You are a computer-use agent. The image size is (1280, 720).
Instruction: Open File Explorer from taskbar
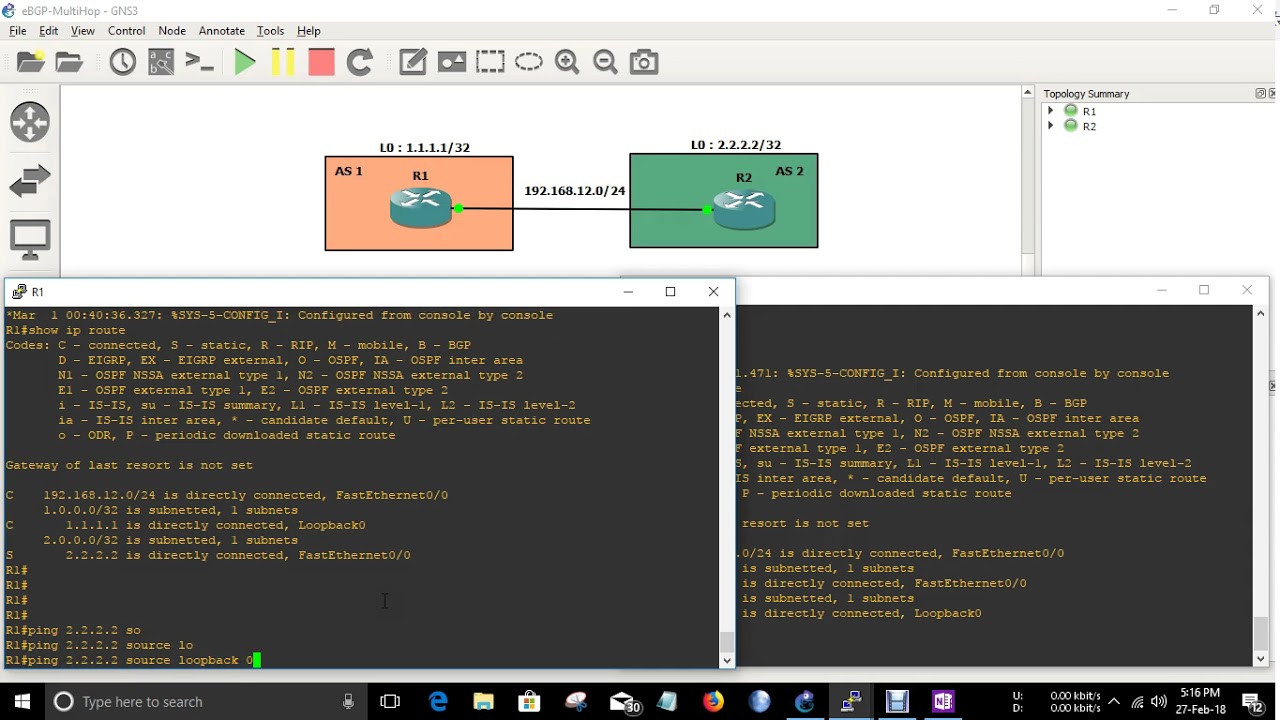pos(484,701)
